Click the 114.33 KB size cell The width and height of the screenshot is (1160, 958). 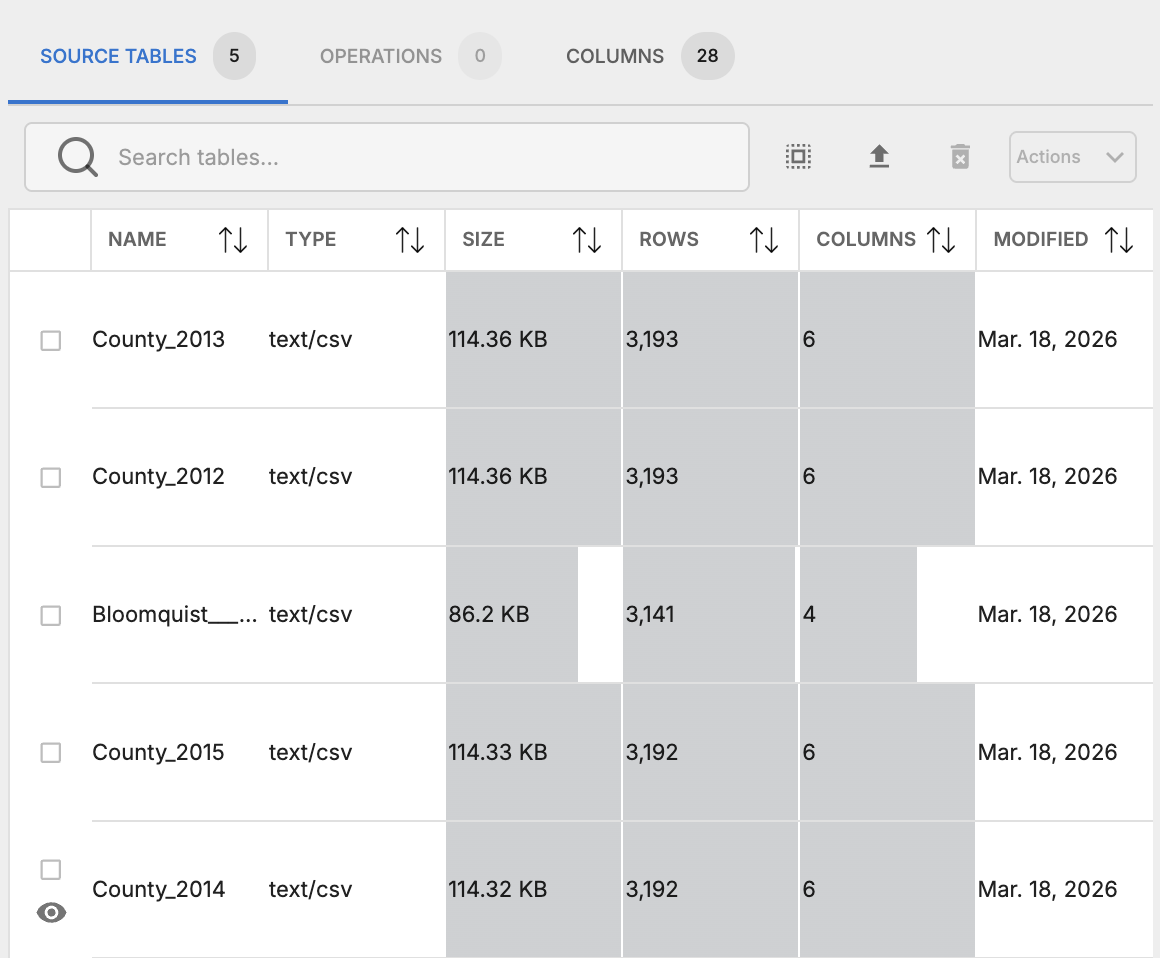pos(533,752)
